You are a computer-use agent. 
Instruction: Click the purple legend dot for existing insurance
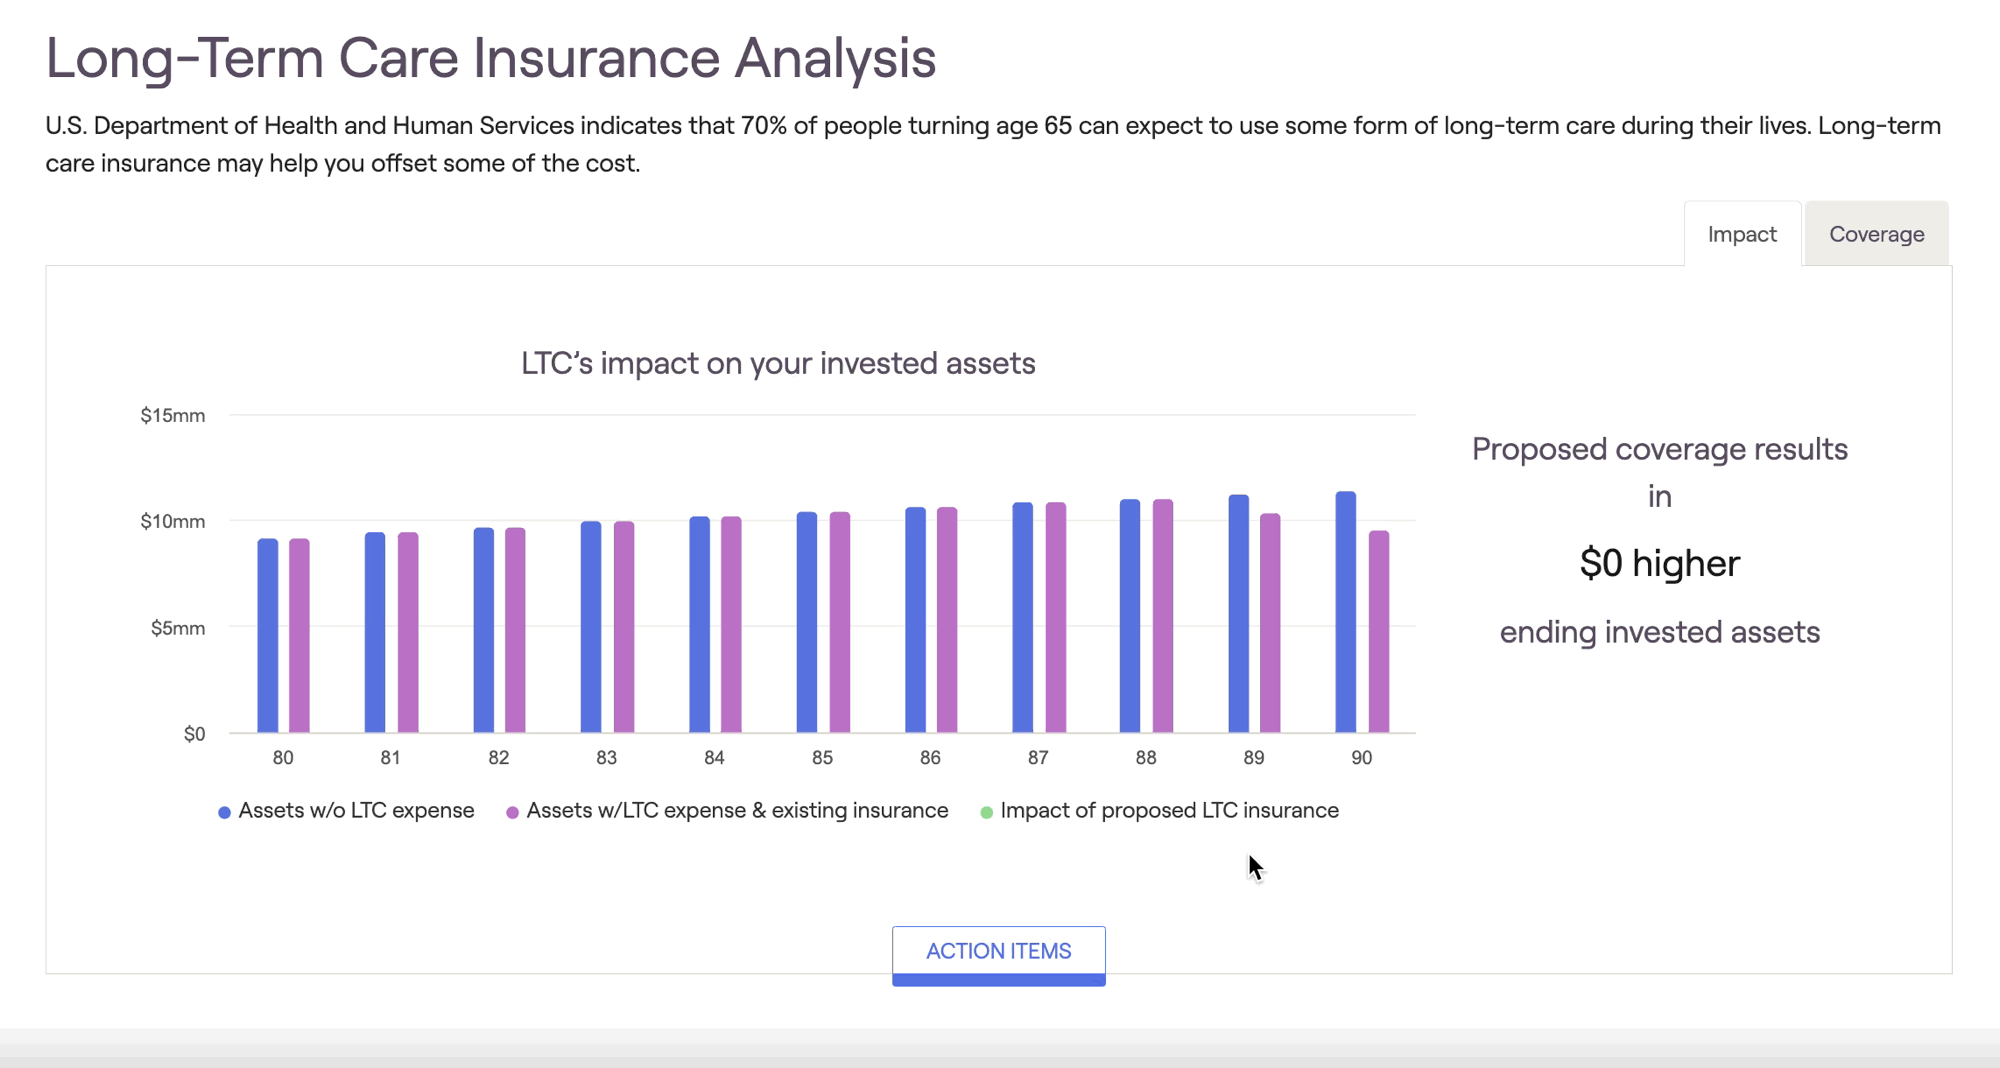pos(512,812)
